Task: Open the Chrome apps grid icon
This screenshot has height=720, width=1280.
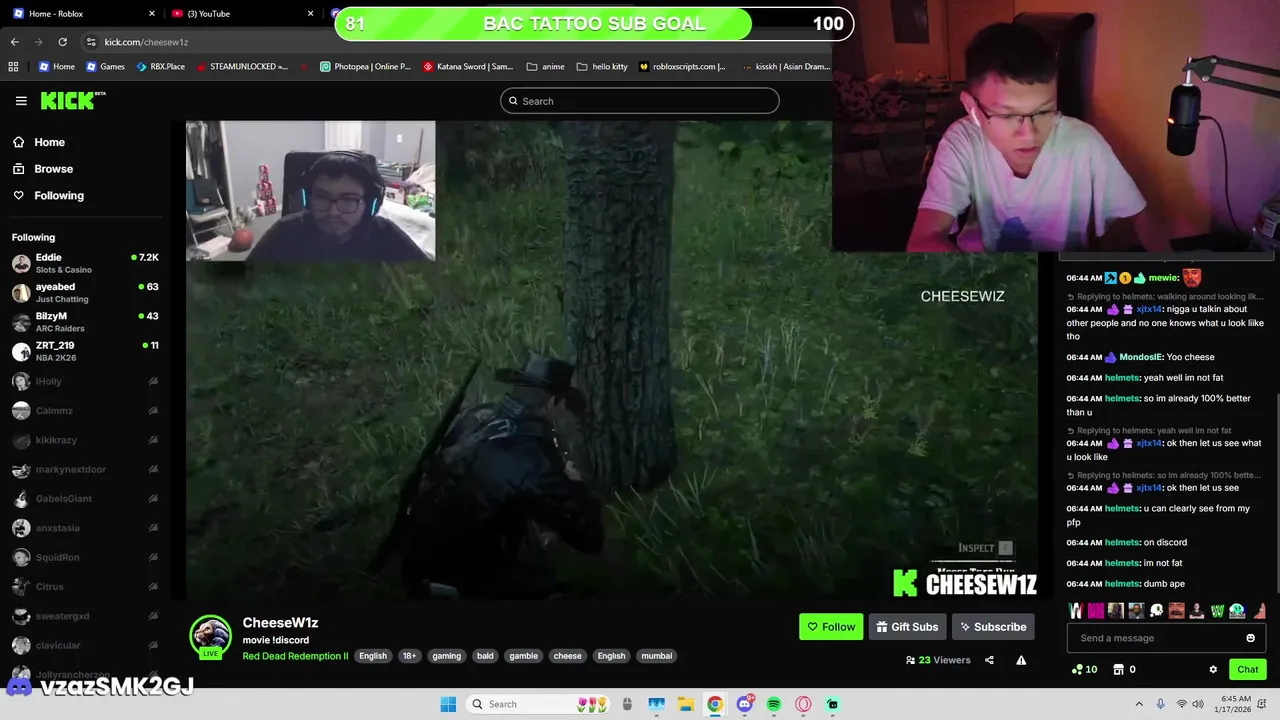Action: 13,67
